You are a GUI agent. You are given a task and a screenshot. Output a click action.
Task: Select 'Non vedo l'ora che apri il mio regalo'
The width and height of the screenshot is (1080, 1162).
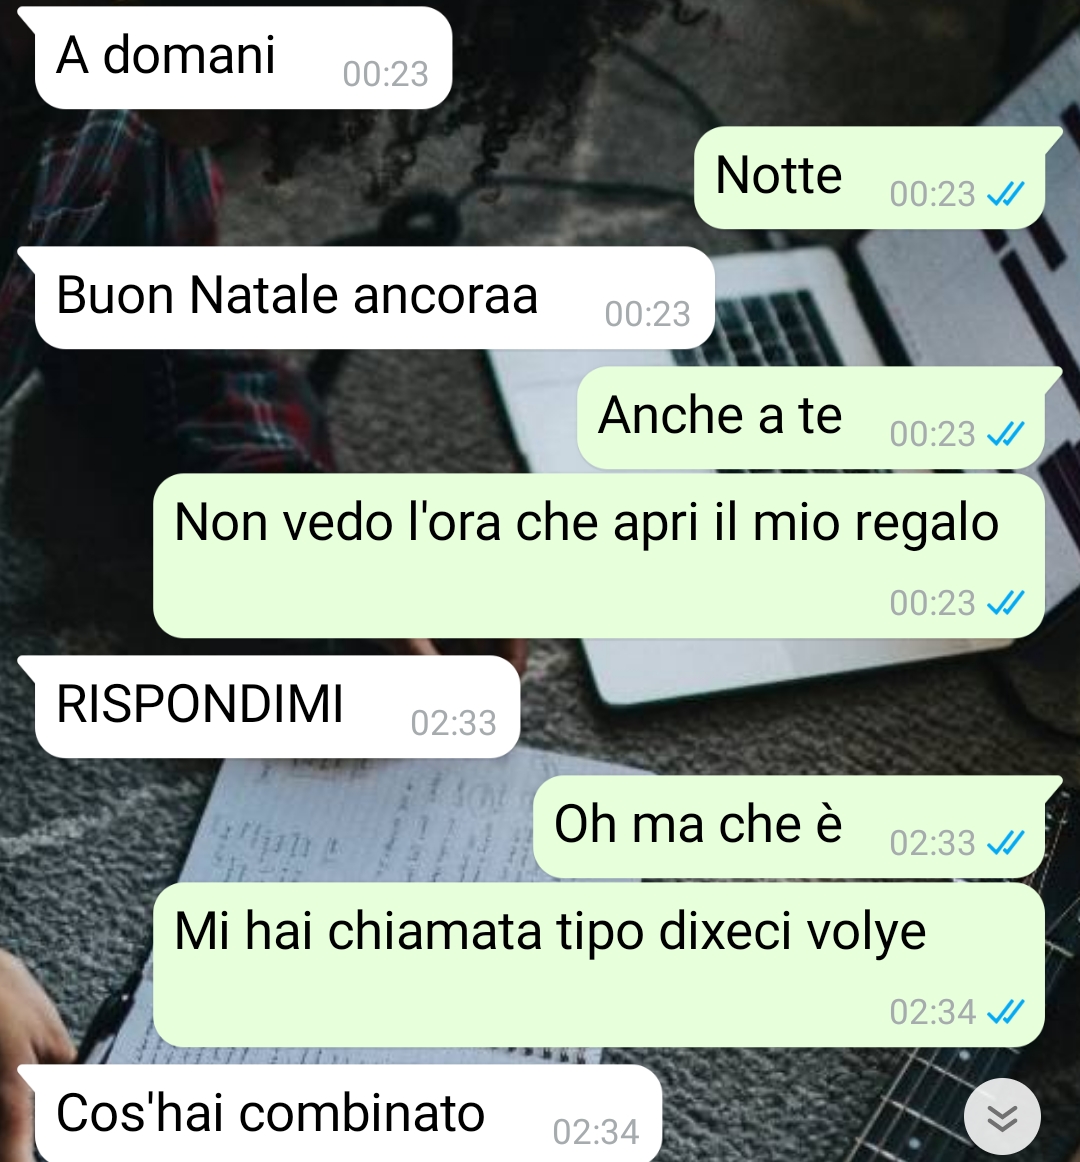point(599,556)
